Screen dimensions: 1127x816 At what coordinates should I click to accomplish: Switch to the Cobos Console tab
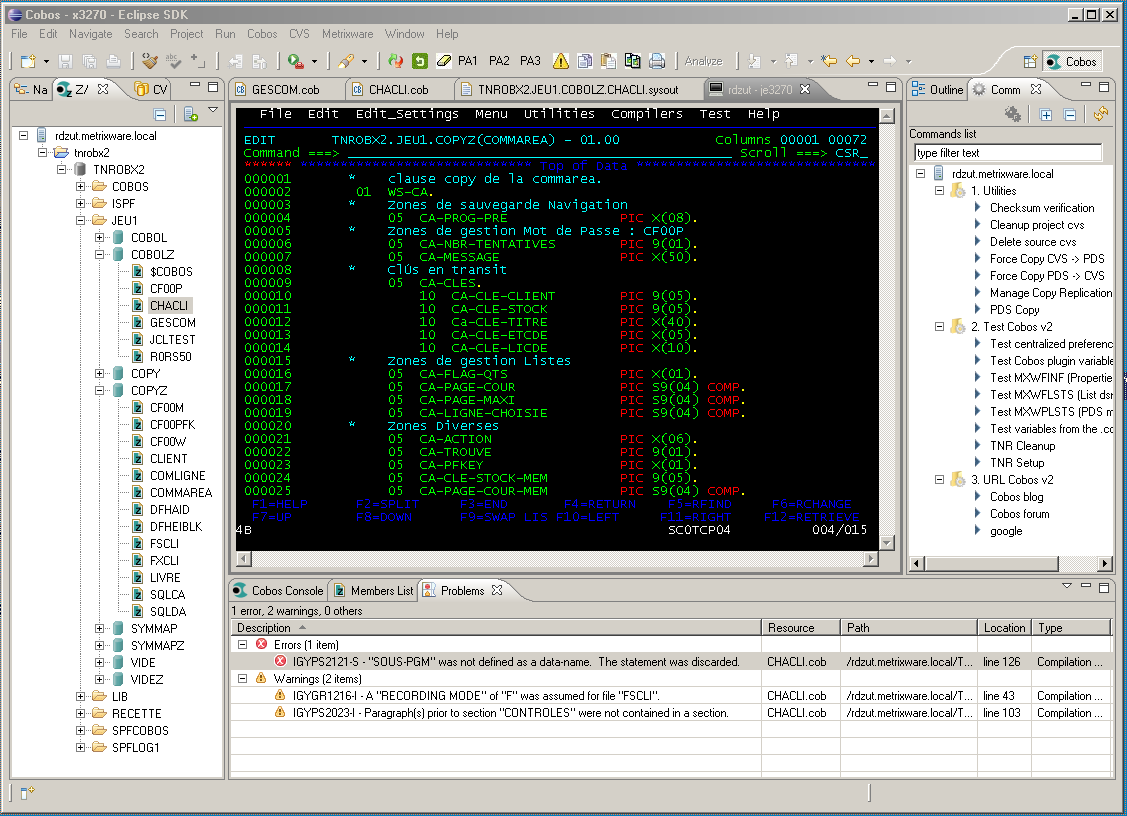coord(279,591)
